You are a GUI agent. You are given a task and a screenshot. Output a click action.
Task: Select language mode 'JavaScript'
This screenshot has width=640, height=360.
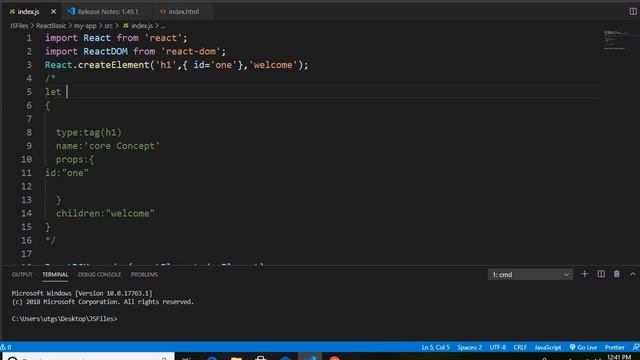(x=548, y=347)
